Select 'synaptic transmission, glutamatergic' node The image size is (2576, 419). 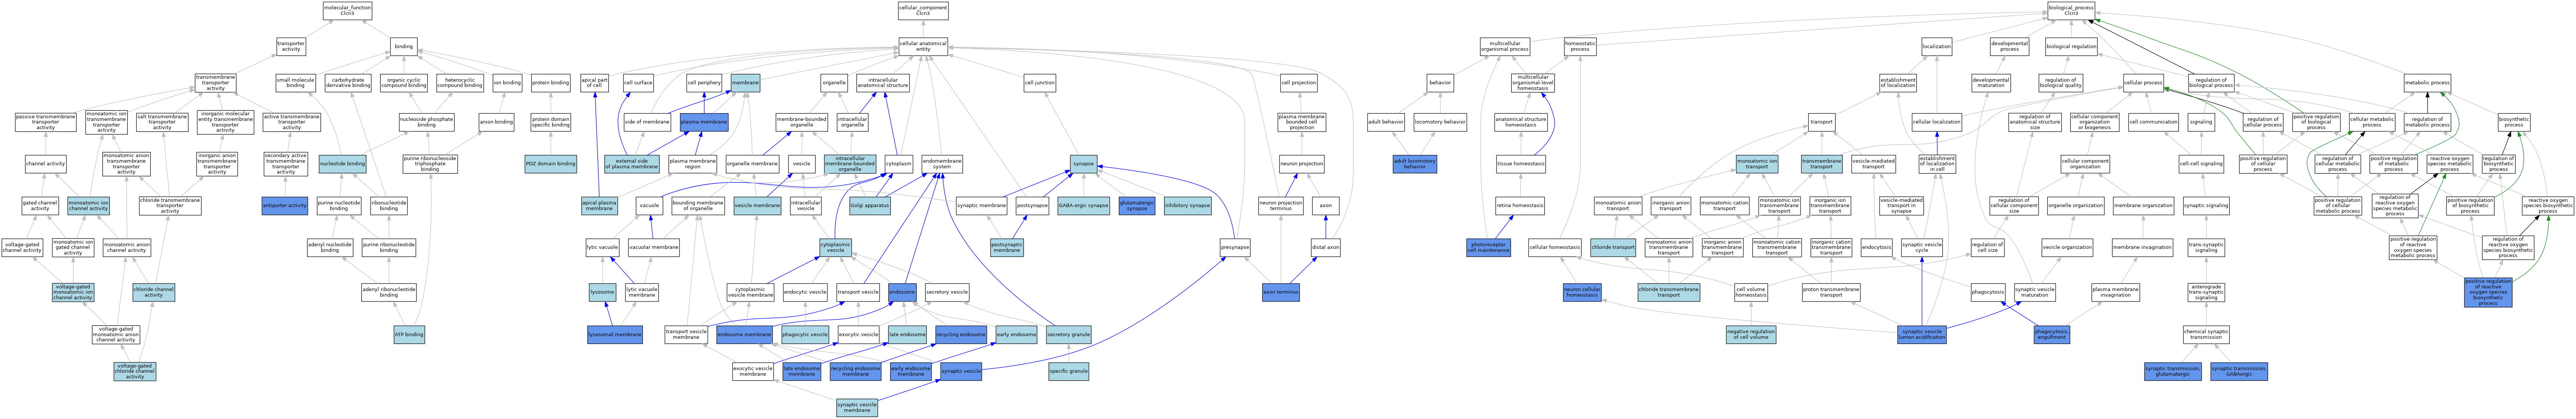(x=2173, y=372)
